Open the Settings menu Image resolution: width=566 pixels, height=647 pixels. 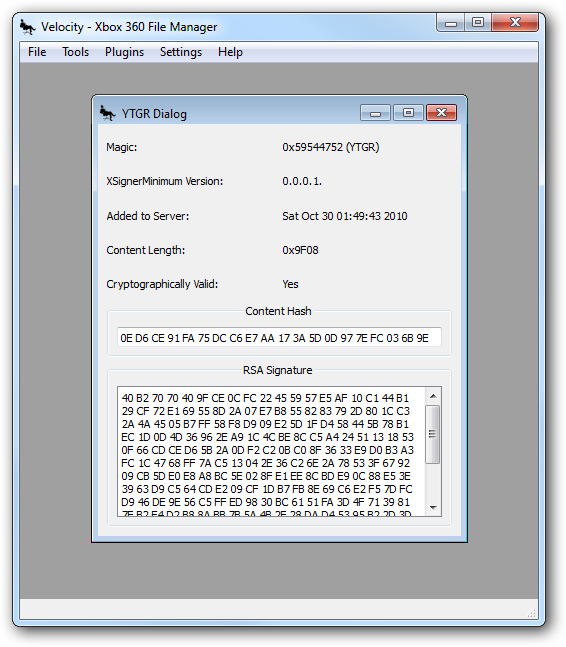pyautogui.click(x=181, y=52)
